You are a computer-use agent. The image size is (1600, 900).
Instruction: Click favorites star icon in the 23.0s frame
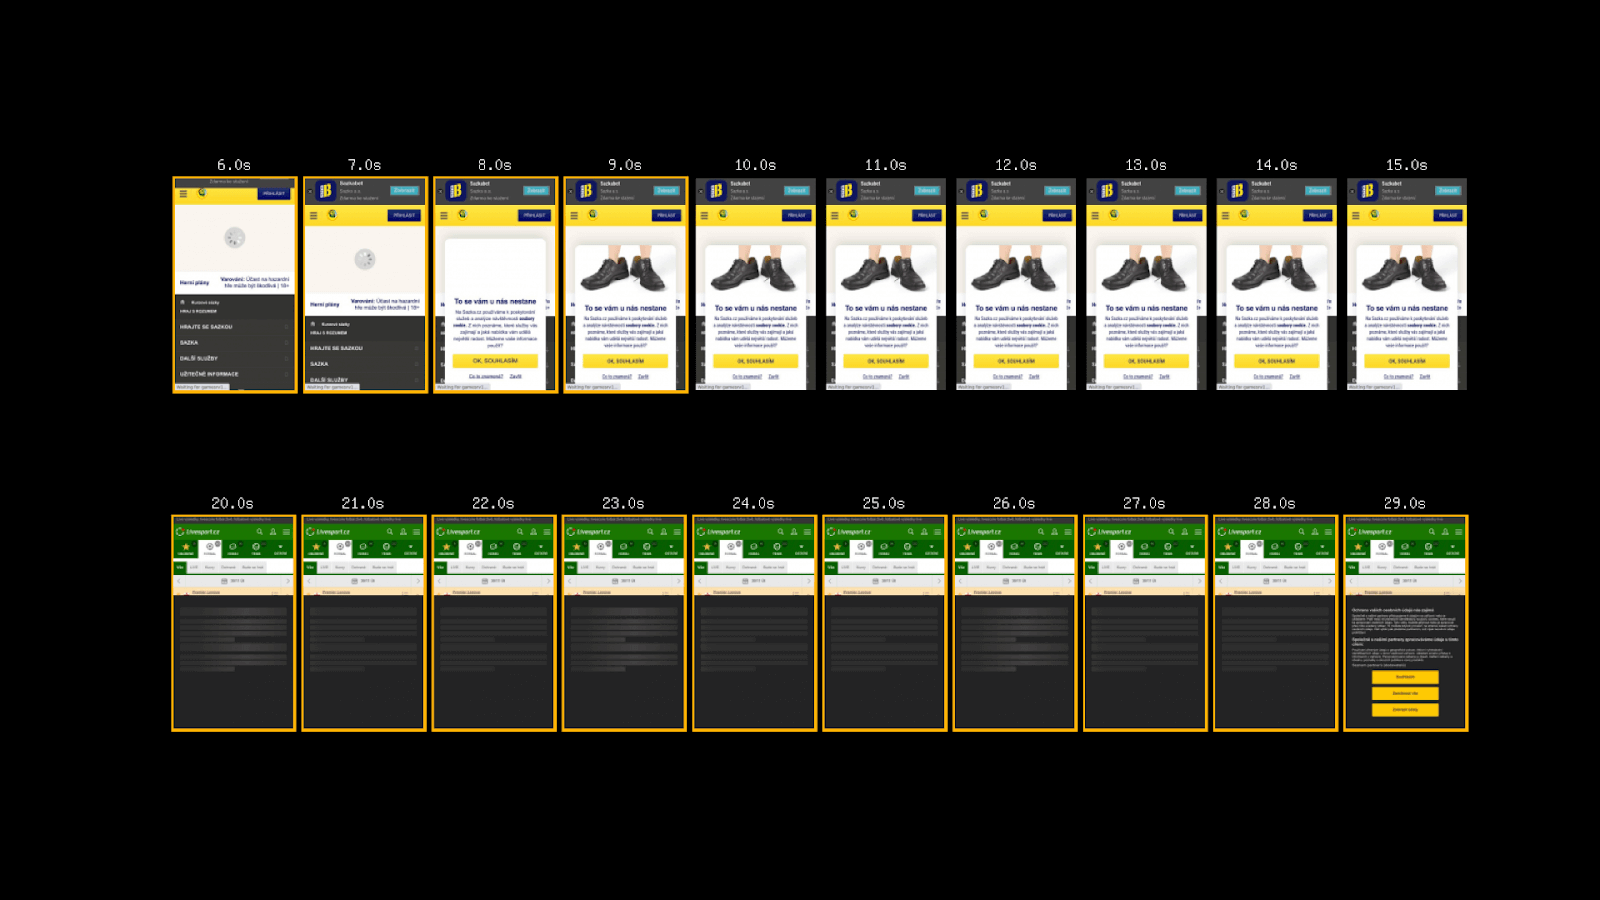point(576,548)
